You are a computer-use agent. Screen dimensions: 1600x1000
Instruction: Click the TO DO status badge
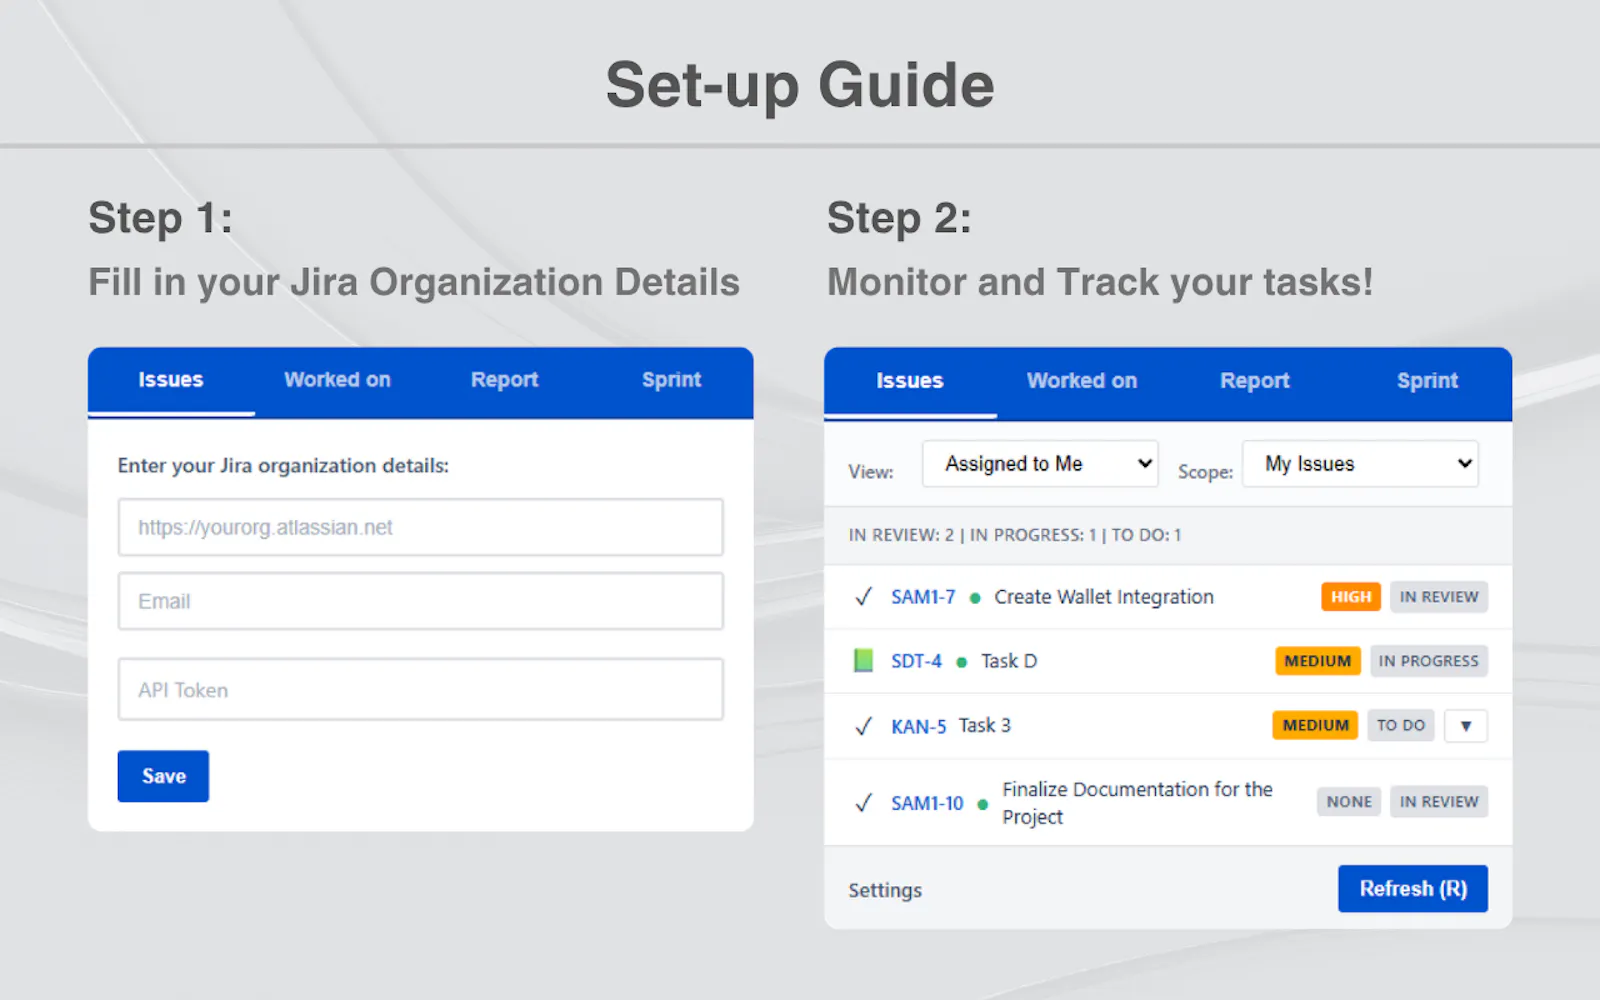coord(1401,725)
